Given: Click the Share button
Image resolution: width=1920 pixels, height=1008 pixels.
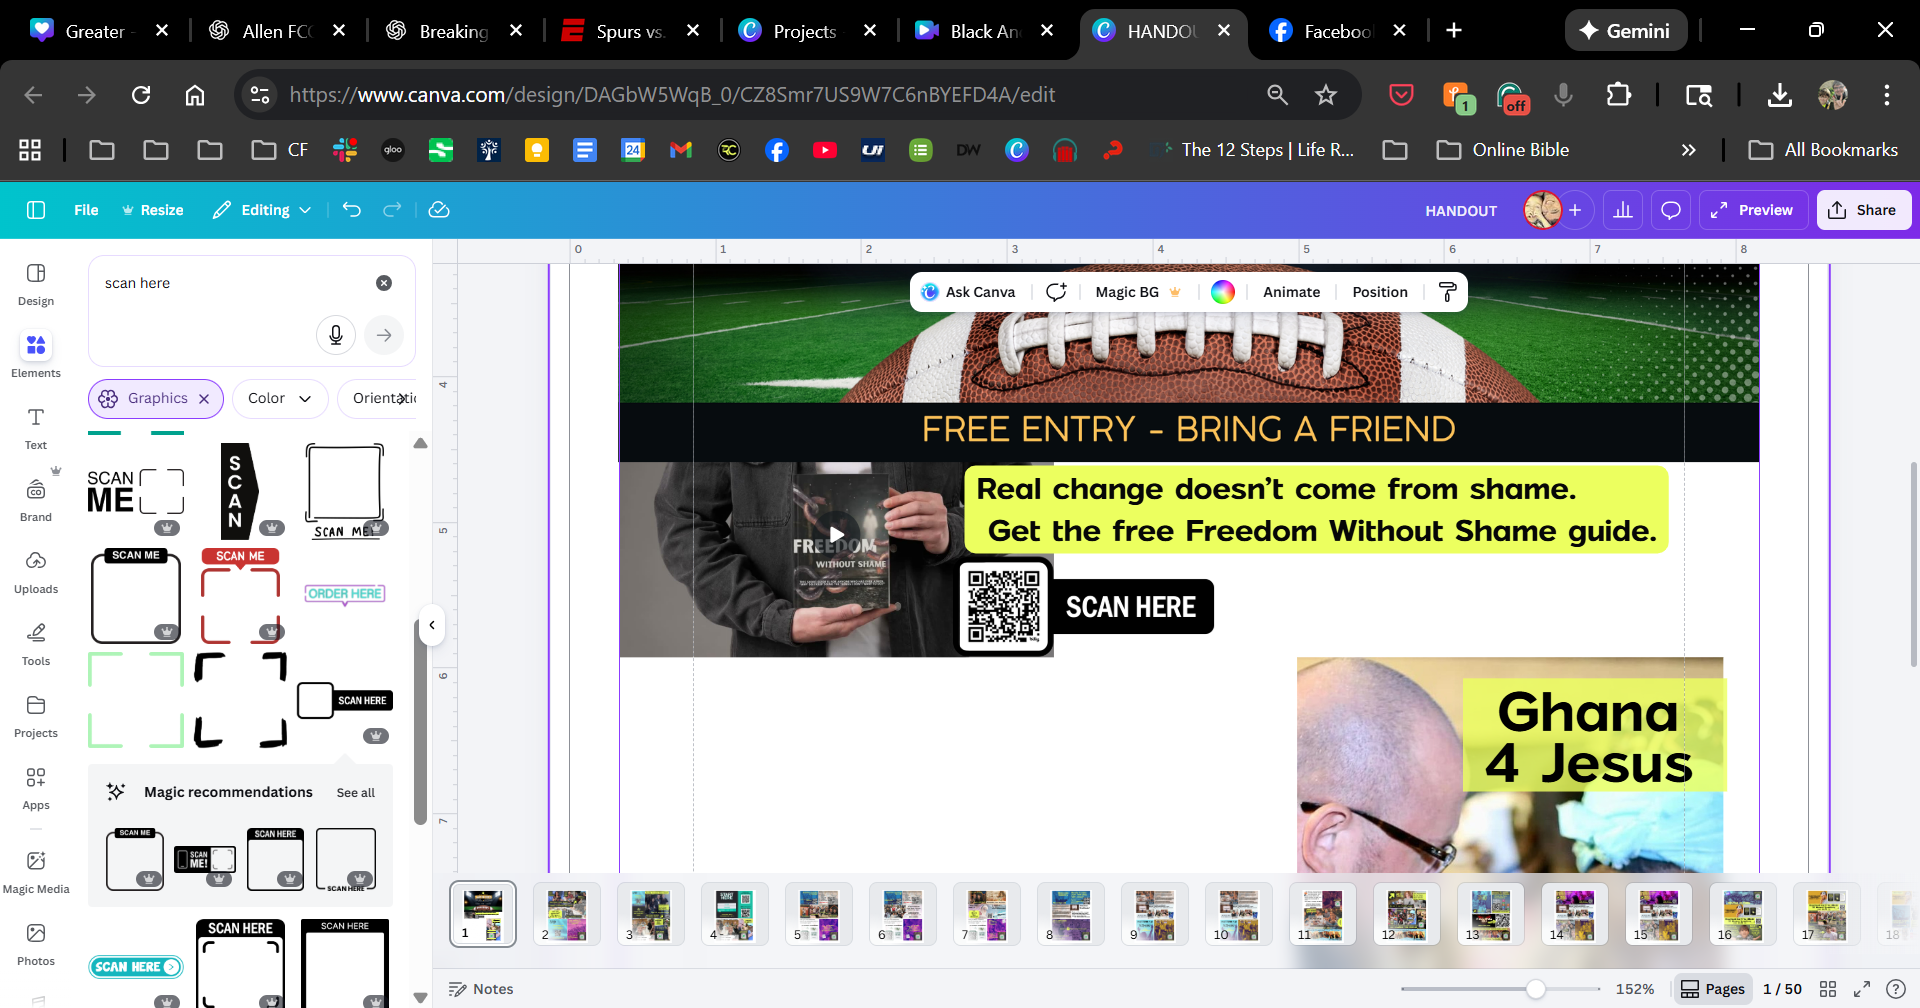Looking at the screenshot, I should [x=1863, y=210].
